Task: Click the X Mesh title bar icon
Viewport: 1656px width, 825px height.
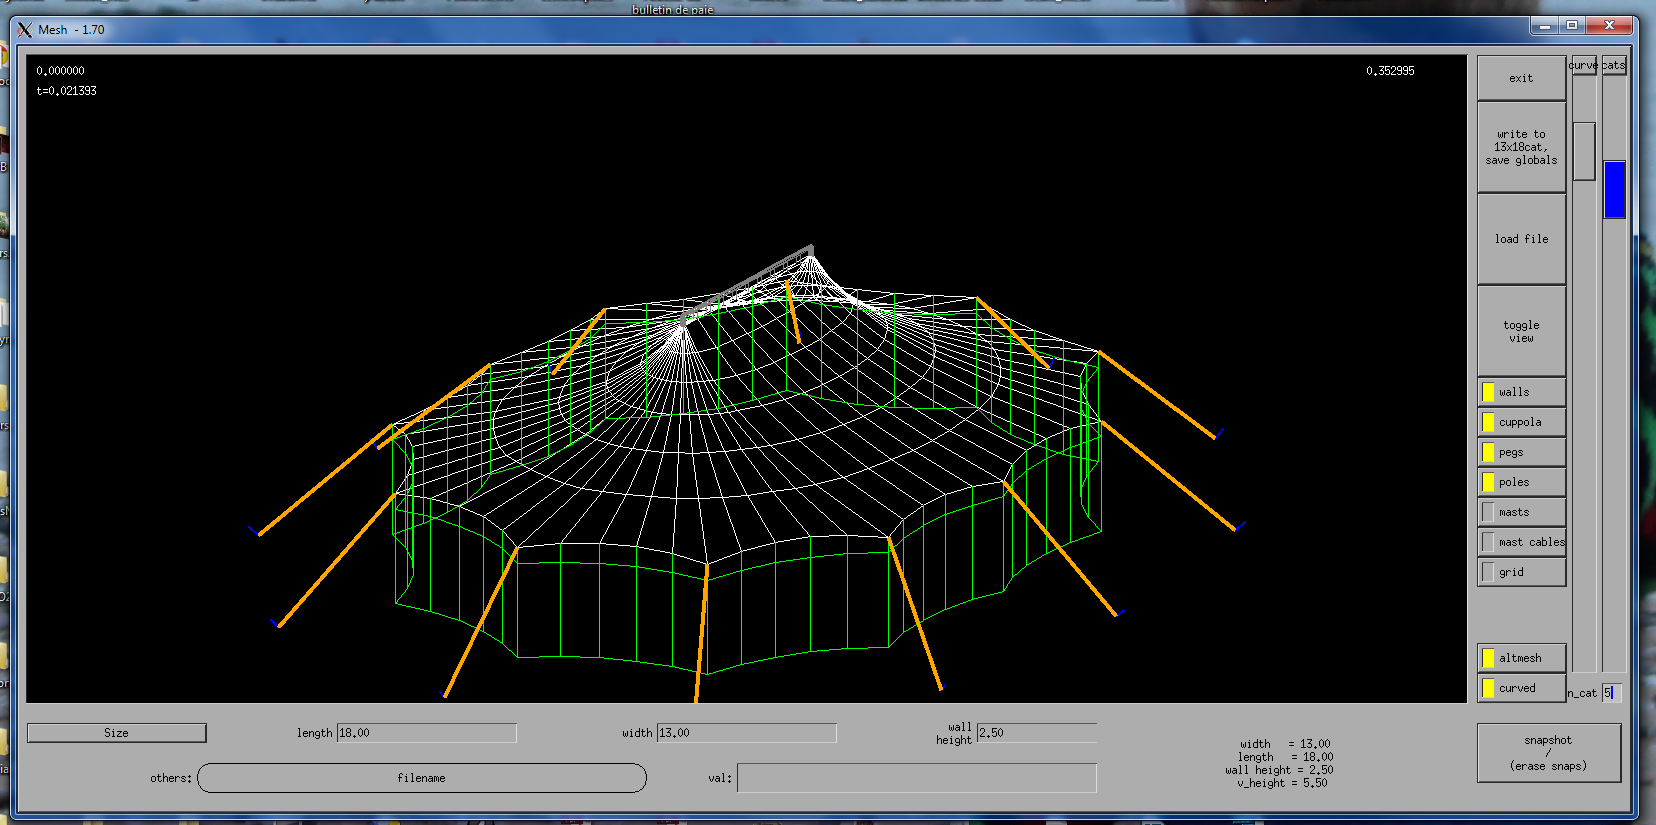Action: (25, 30)
